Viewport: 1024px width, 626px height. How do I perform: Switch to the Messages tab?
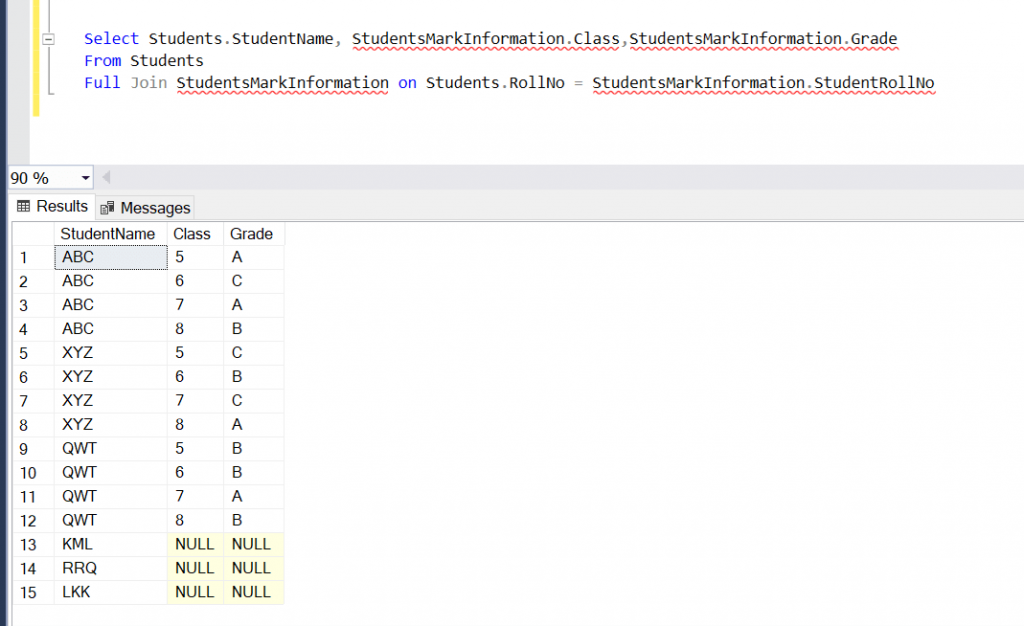154,207
